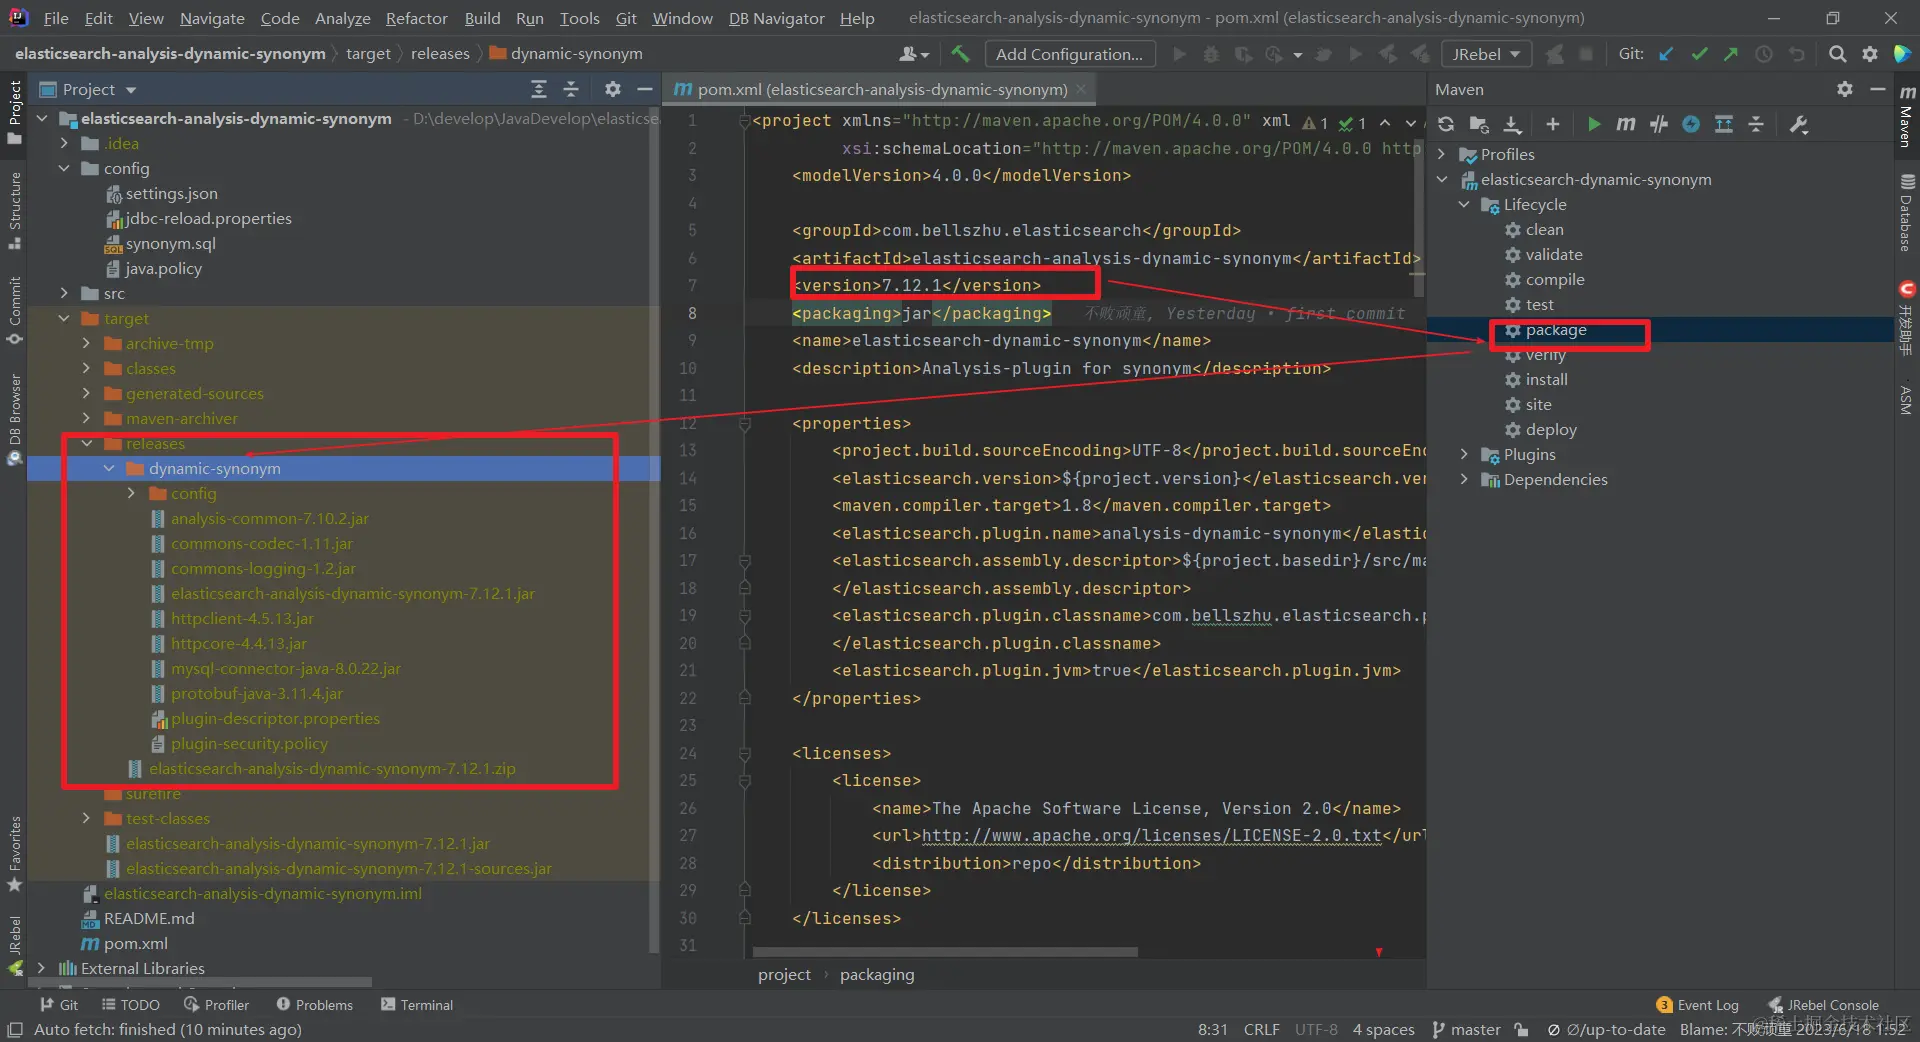Click the master branch widget
The height and width of the screenshot is (1042, 1920).
(1466, 1030)
